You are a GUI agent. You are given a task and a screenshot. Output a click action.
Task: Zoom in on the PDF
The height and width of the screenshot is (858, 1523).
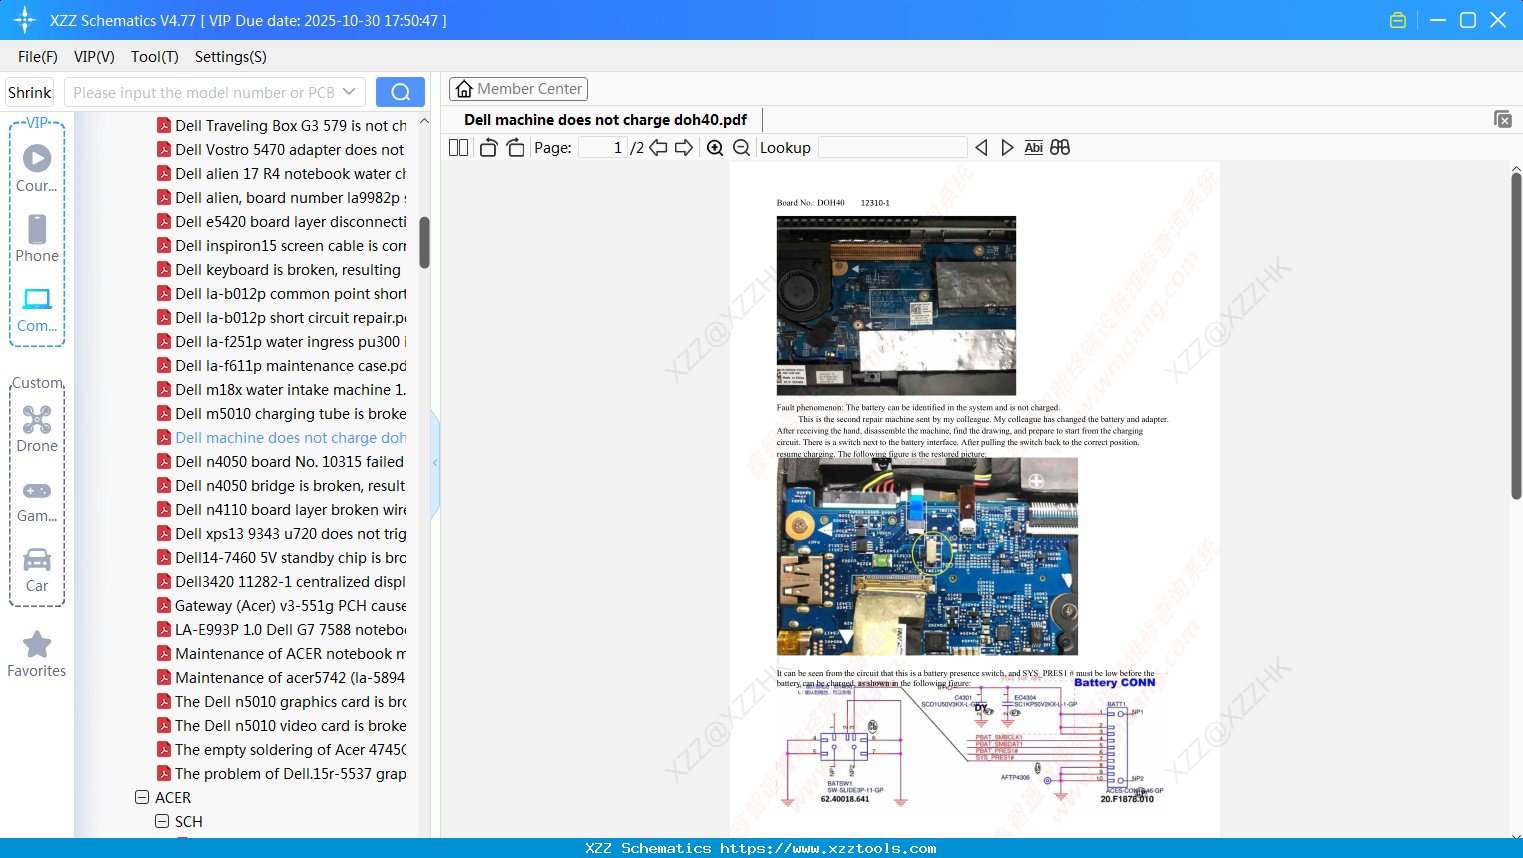click(715, 147)
